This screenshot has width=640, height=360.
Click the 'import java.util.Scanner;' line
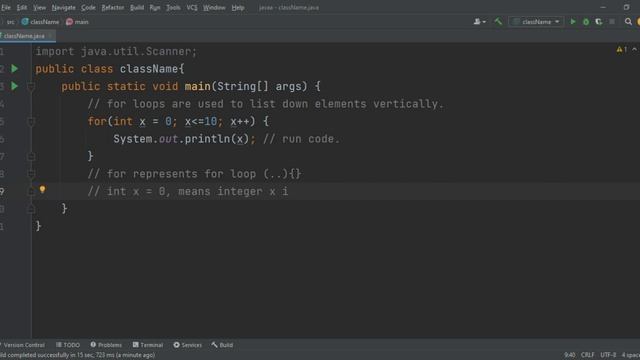coord(116,51)
